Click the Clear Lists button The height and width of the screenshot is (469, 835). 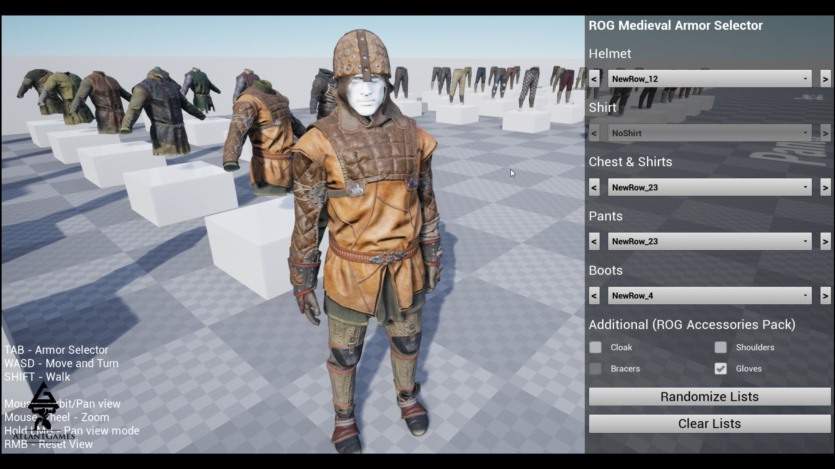point(709,424)
